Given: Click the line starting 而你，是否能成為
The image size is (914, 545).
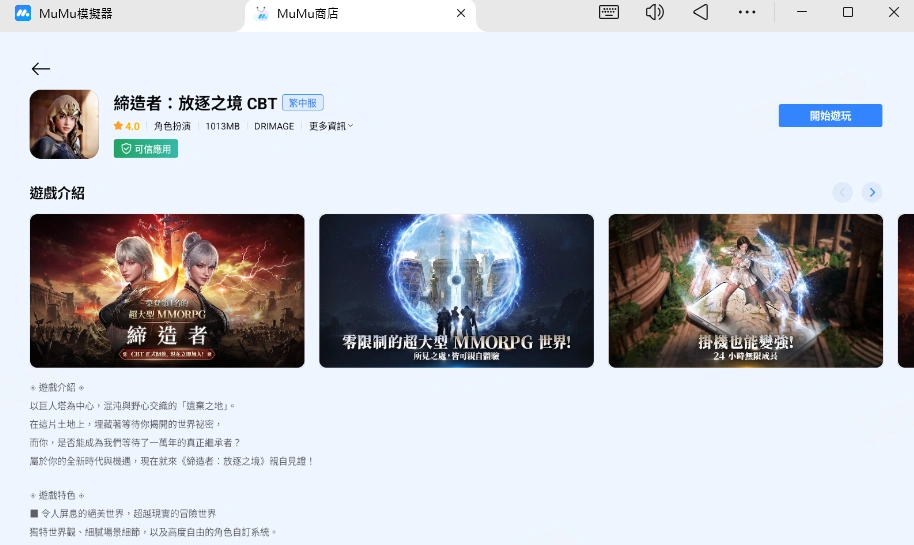Looking at the screenshot, I should [135, 442].
